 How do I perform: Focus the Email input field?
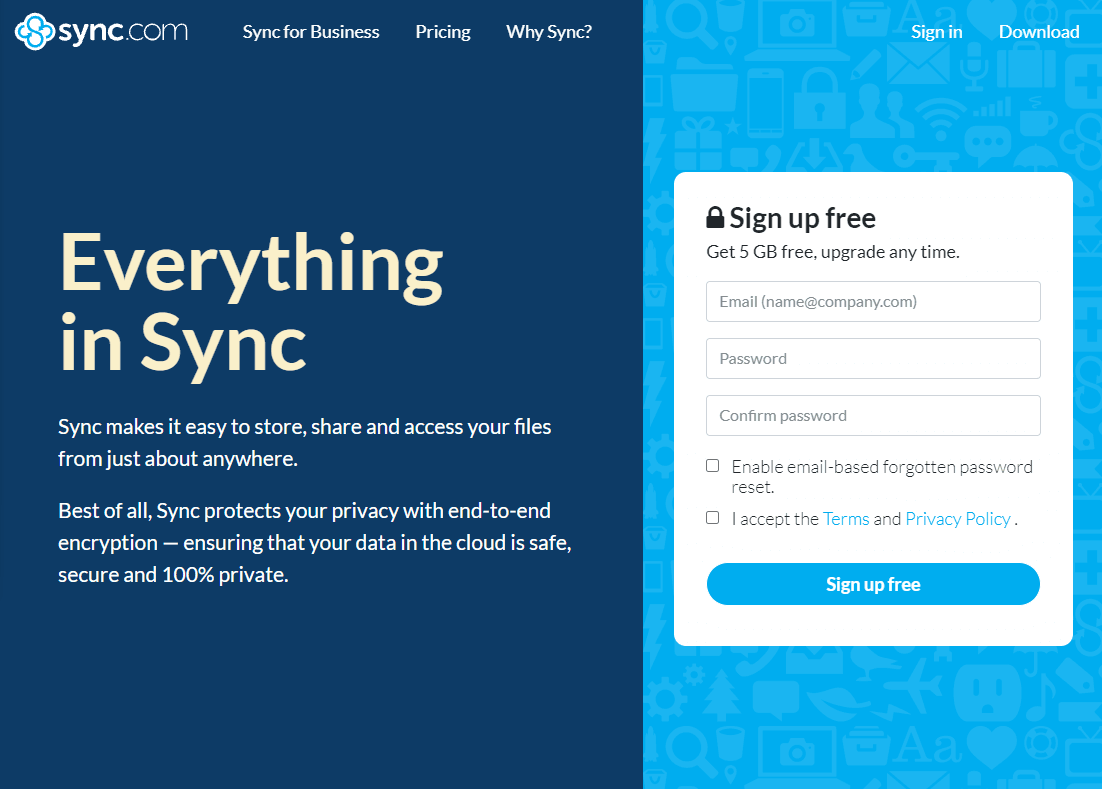(873, 301)
